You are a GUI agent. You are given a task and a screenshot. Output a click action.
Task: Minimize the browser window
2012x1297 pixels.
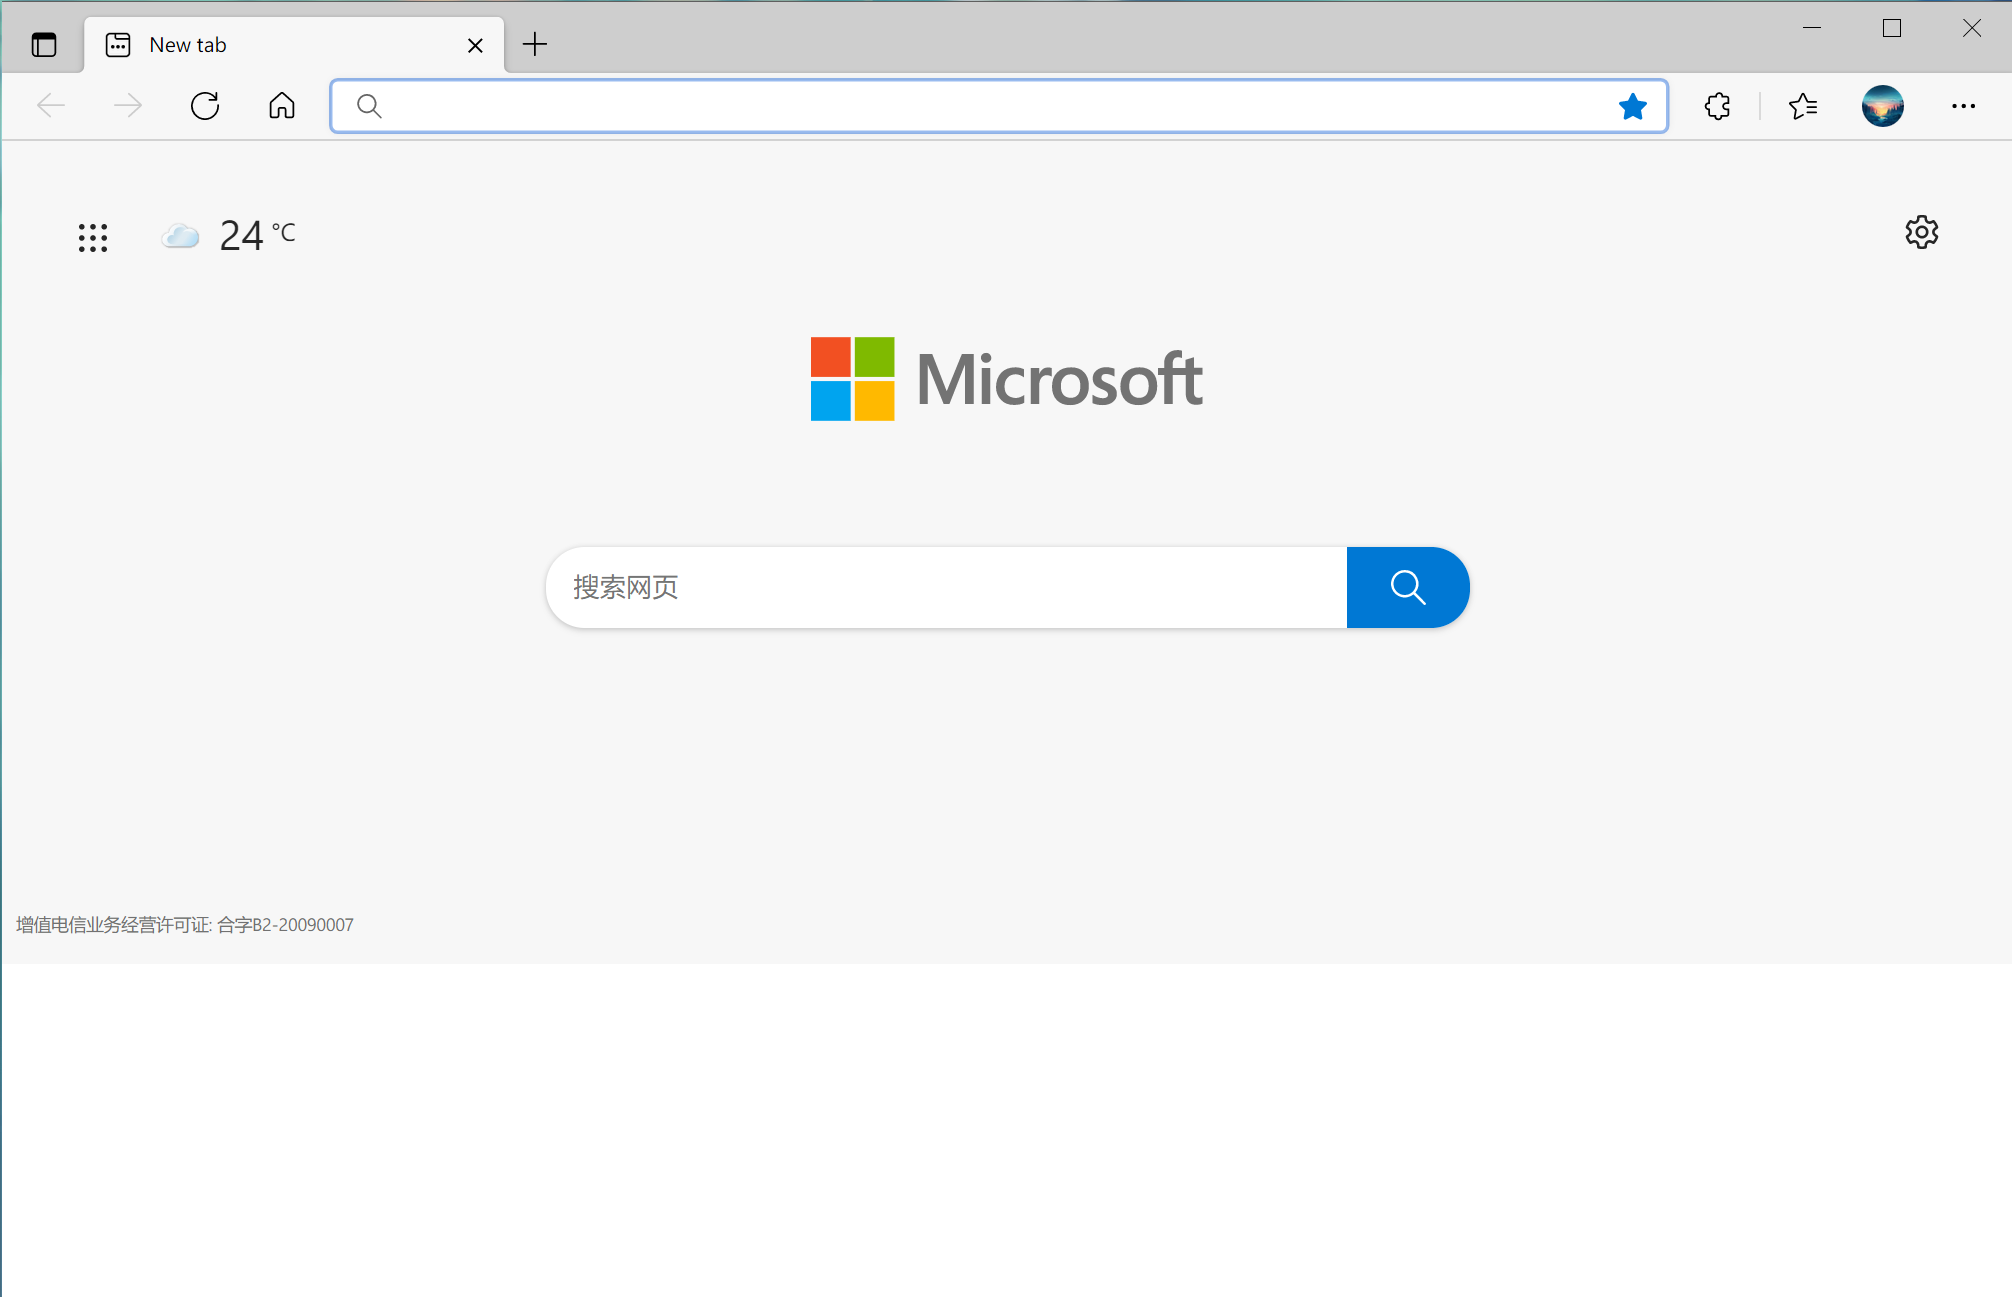[1812, 28]
